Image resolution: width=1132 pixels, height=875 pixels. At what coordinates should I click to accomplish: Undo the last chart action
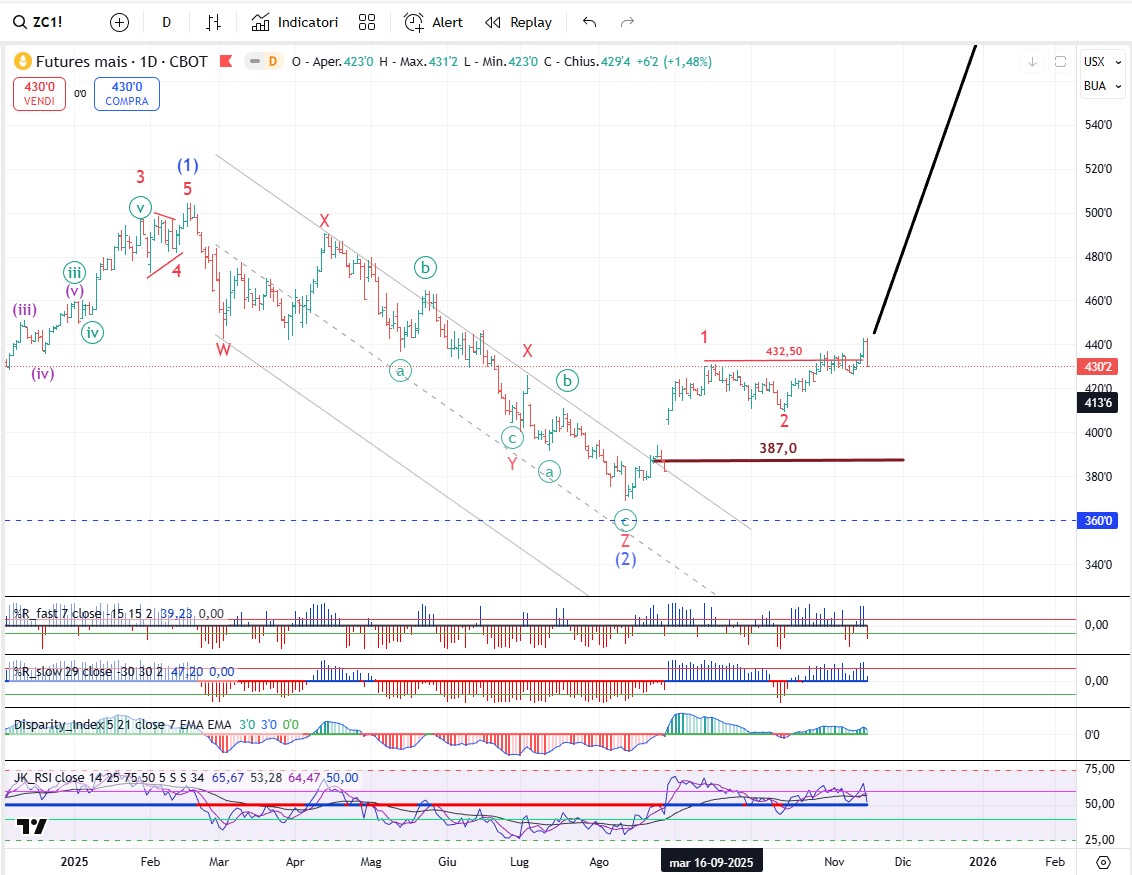pos(589,22)
